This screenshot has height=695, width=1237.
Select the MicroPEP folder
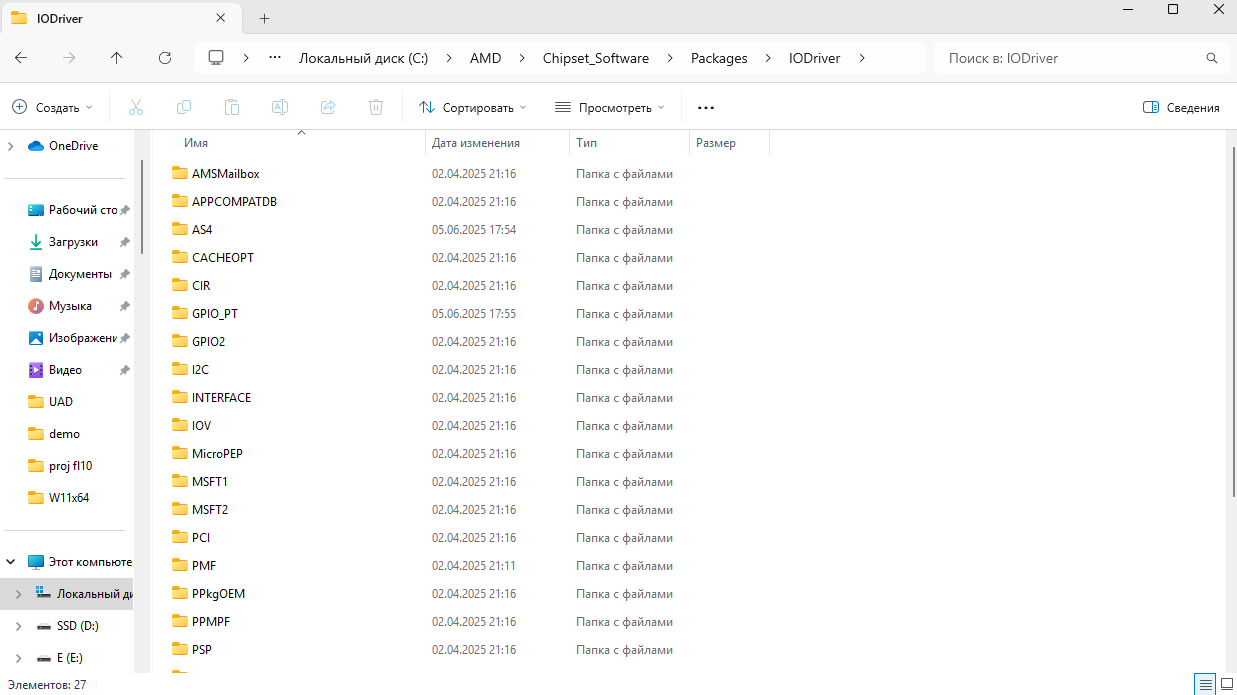coord(217,454)
